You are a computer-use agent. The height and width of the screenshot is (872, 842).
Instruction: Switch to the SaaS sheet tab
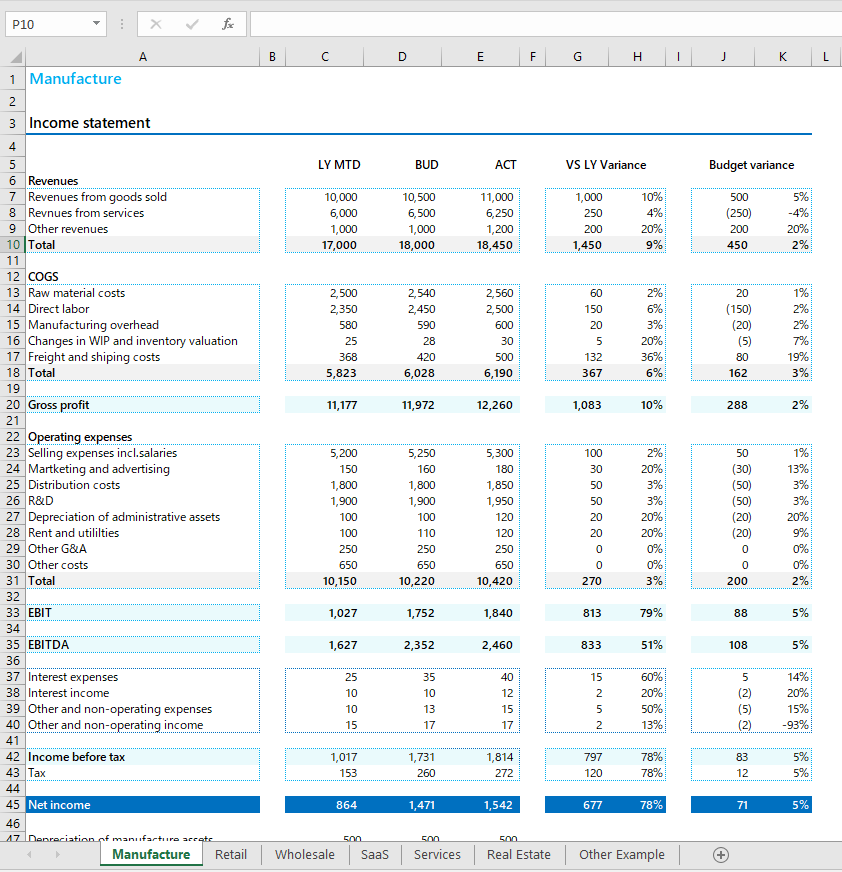click(x=375, y=854)
